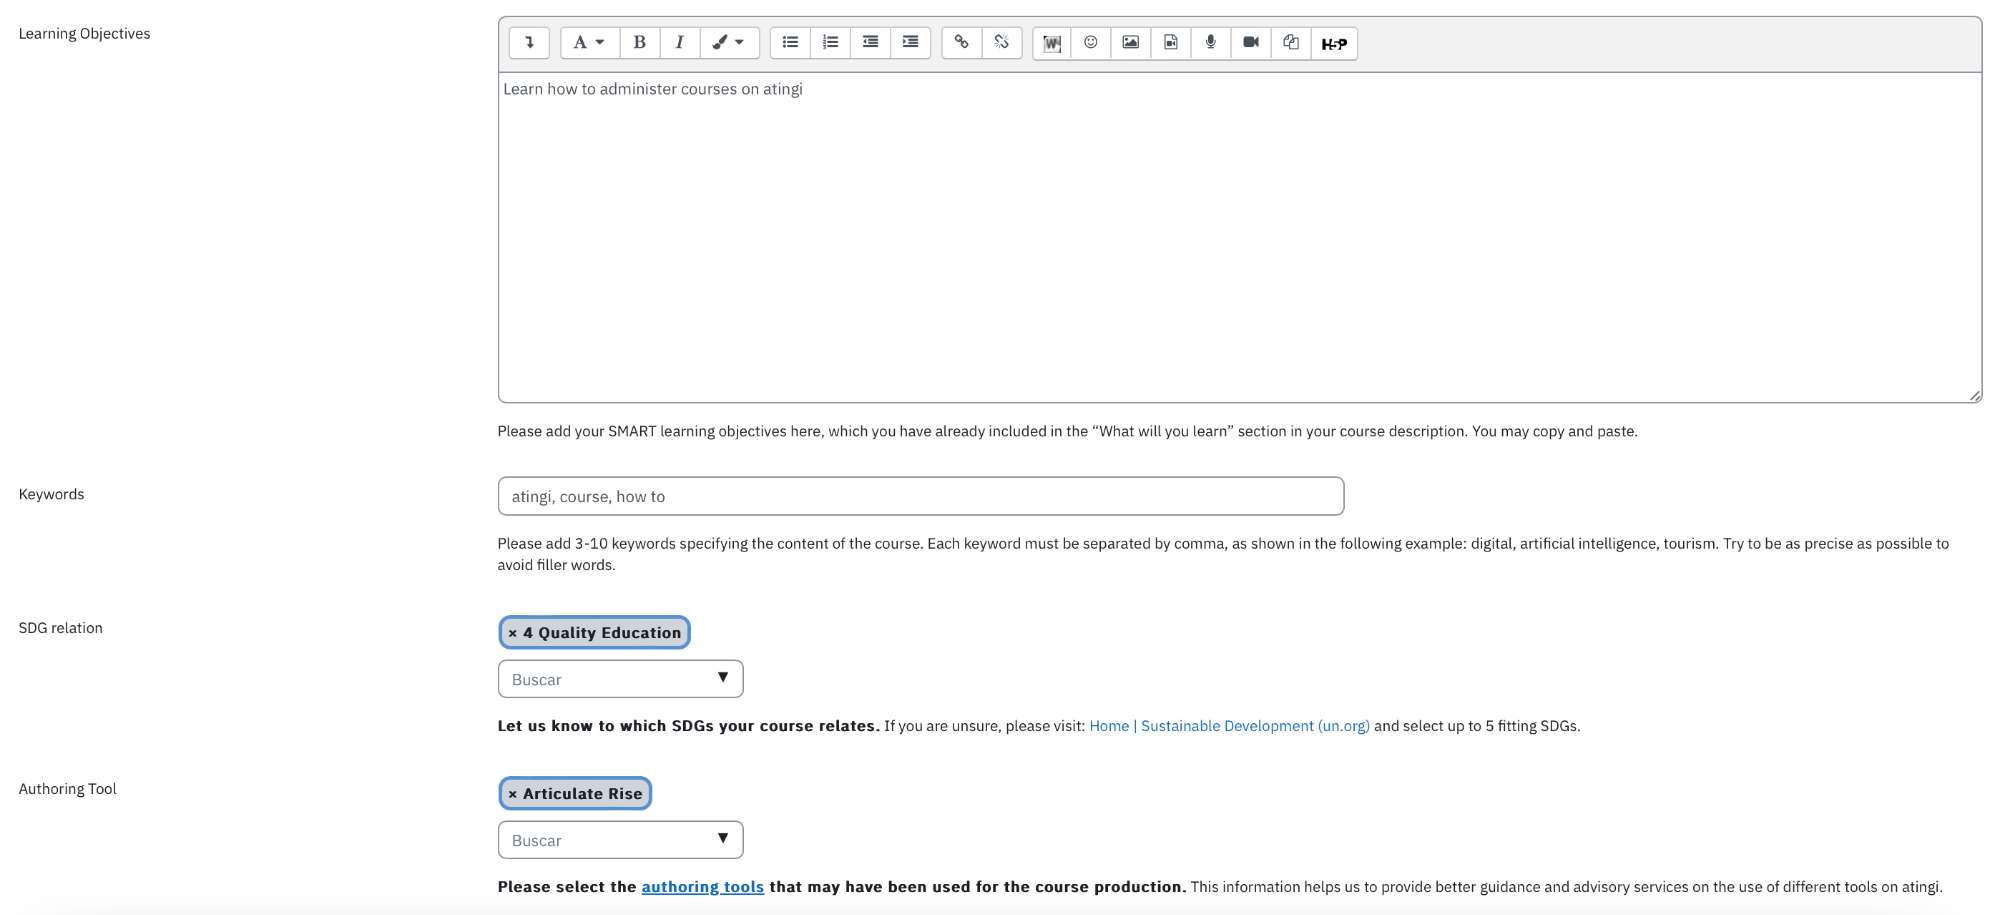Image resolution: width=2000 pixels, height=915 pixels.
Task: Remove the hyperlink with unlink icon
Action: coord(1001,43)
